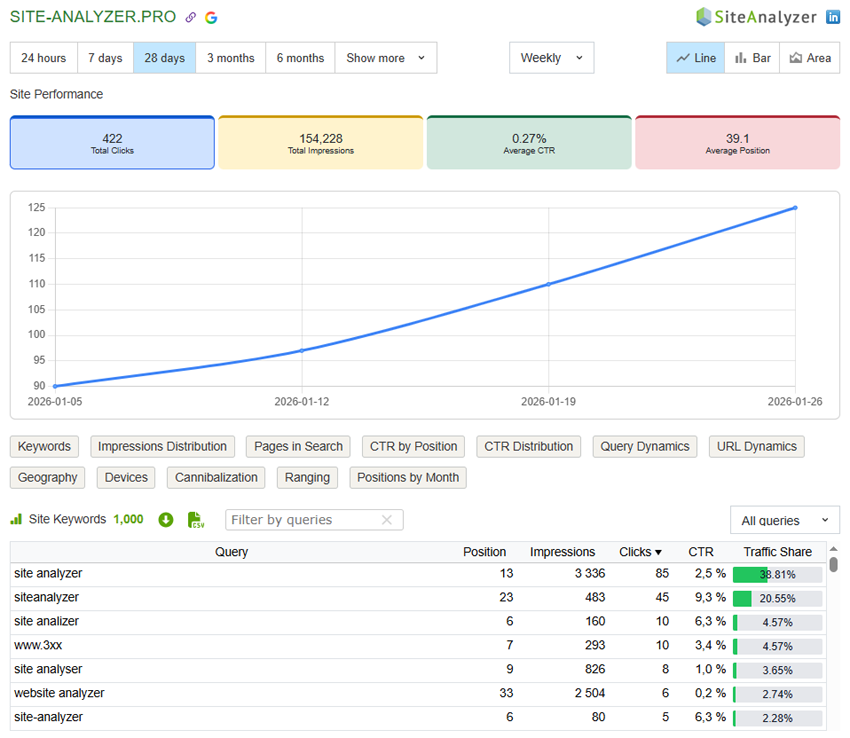The image size is (850, 738).
Task: Open the CTR by Position tab
Action: (413, 446)
